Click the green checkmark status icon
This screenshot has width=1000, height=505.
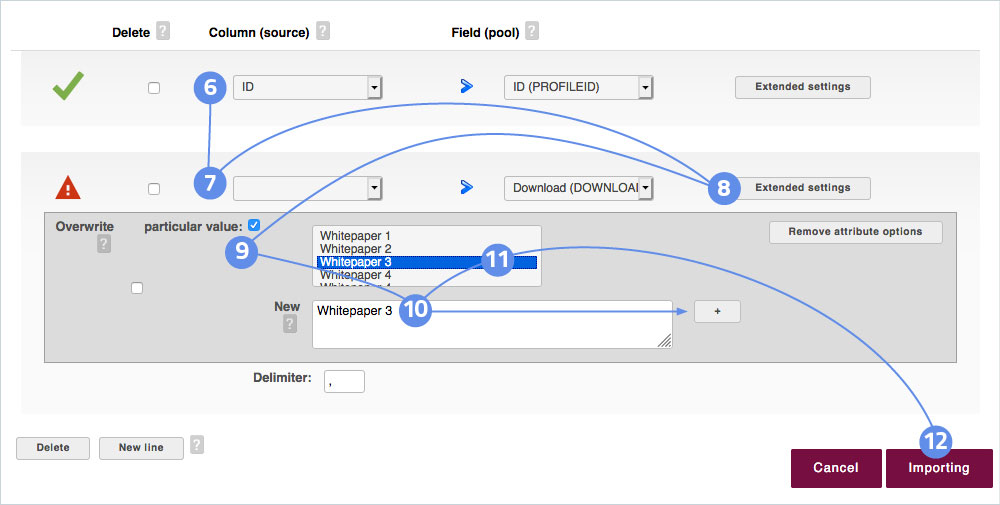point(68,88)
